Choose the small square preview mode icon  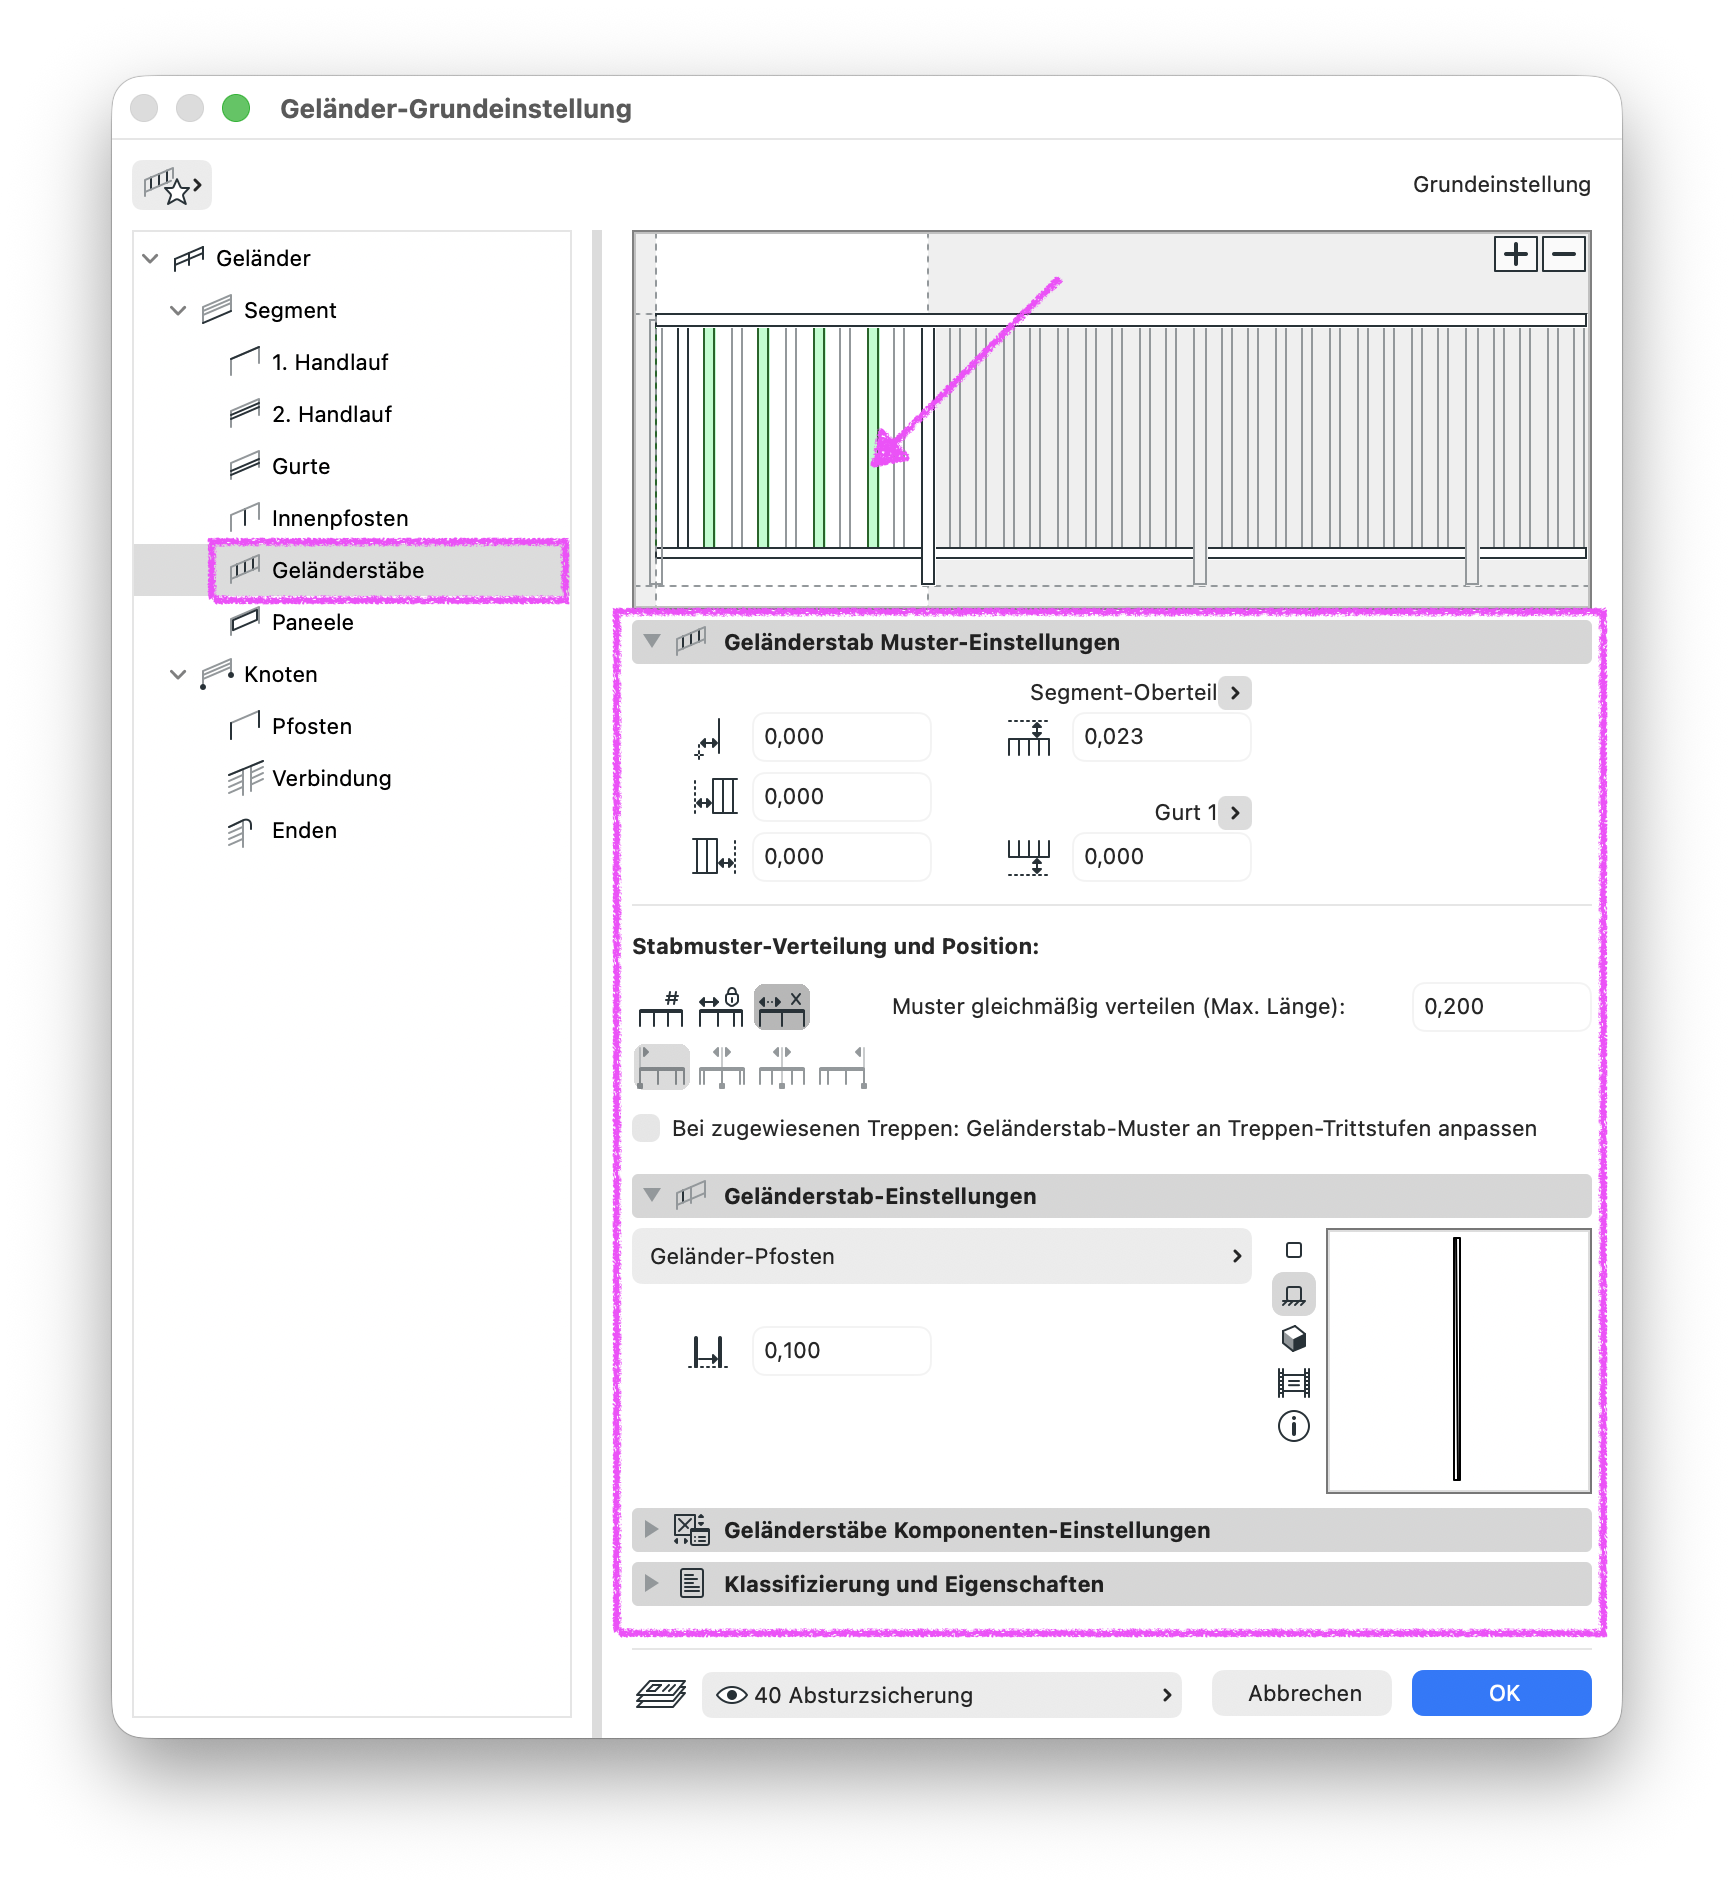point(1293,1250)
